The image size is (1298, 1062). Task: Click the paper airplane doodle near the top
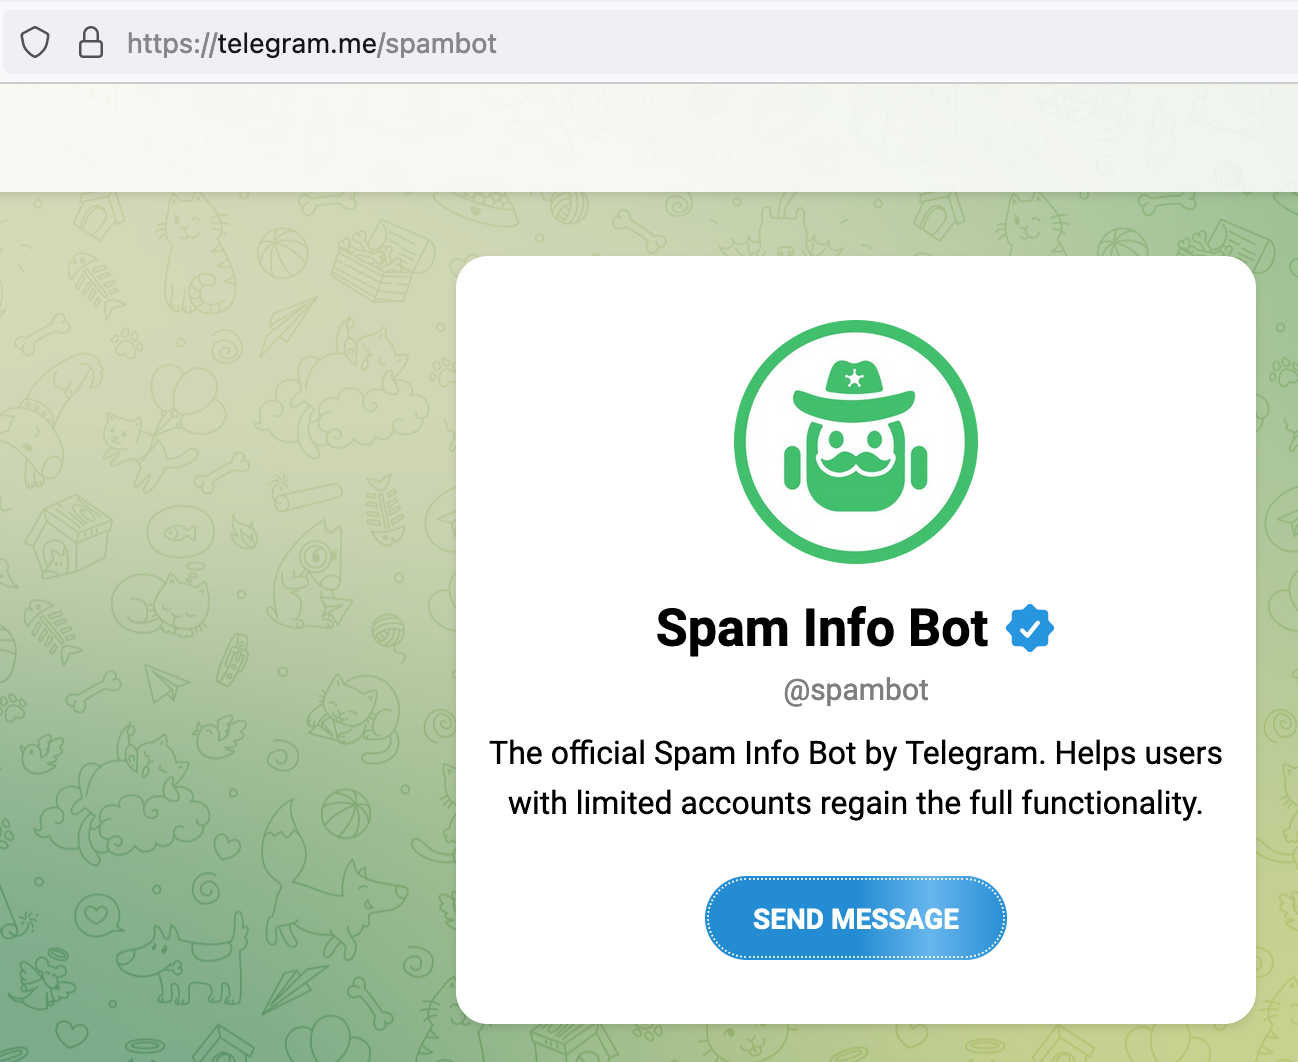288,325
